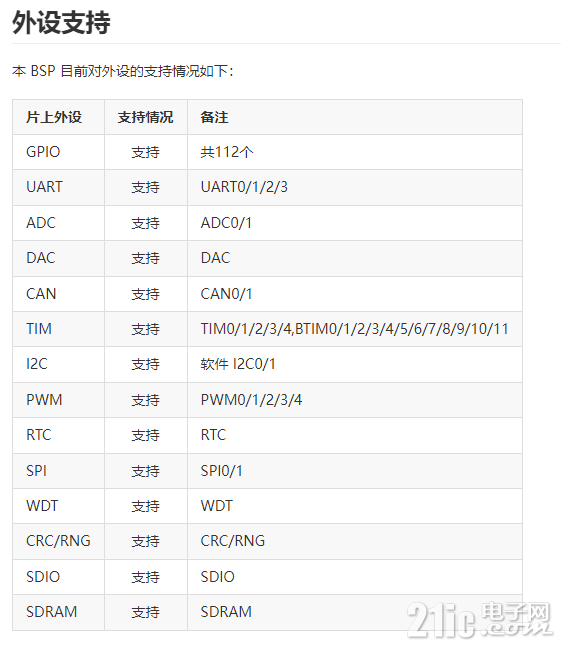Click the SDIO peripheral name cell
The height and width of the screenshot is (645, 561).
[x=58, y=577]
